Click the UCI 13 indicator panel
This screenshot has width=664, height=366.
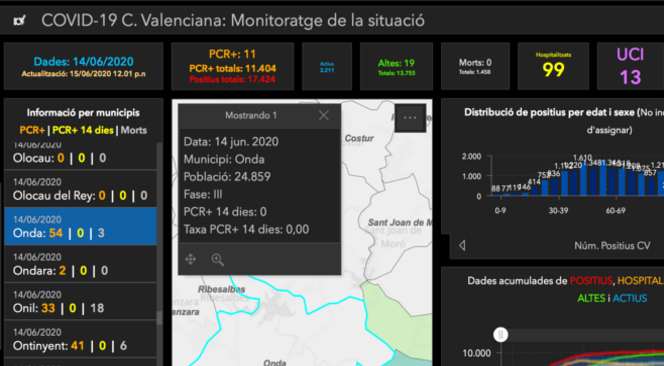[x=630, y=66]
